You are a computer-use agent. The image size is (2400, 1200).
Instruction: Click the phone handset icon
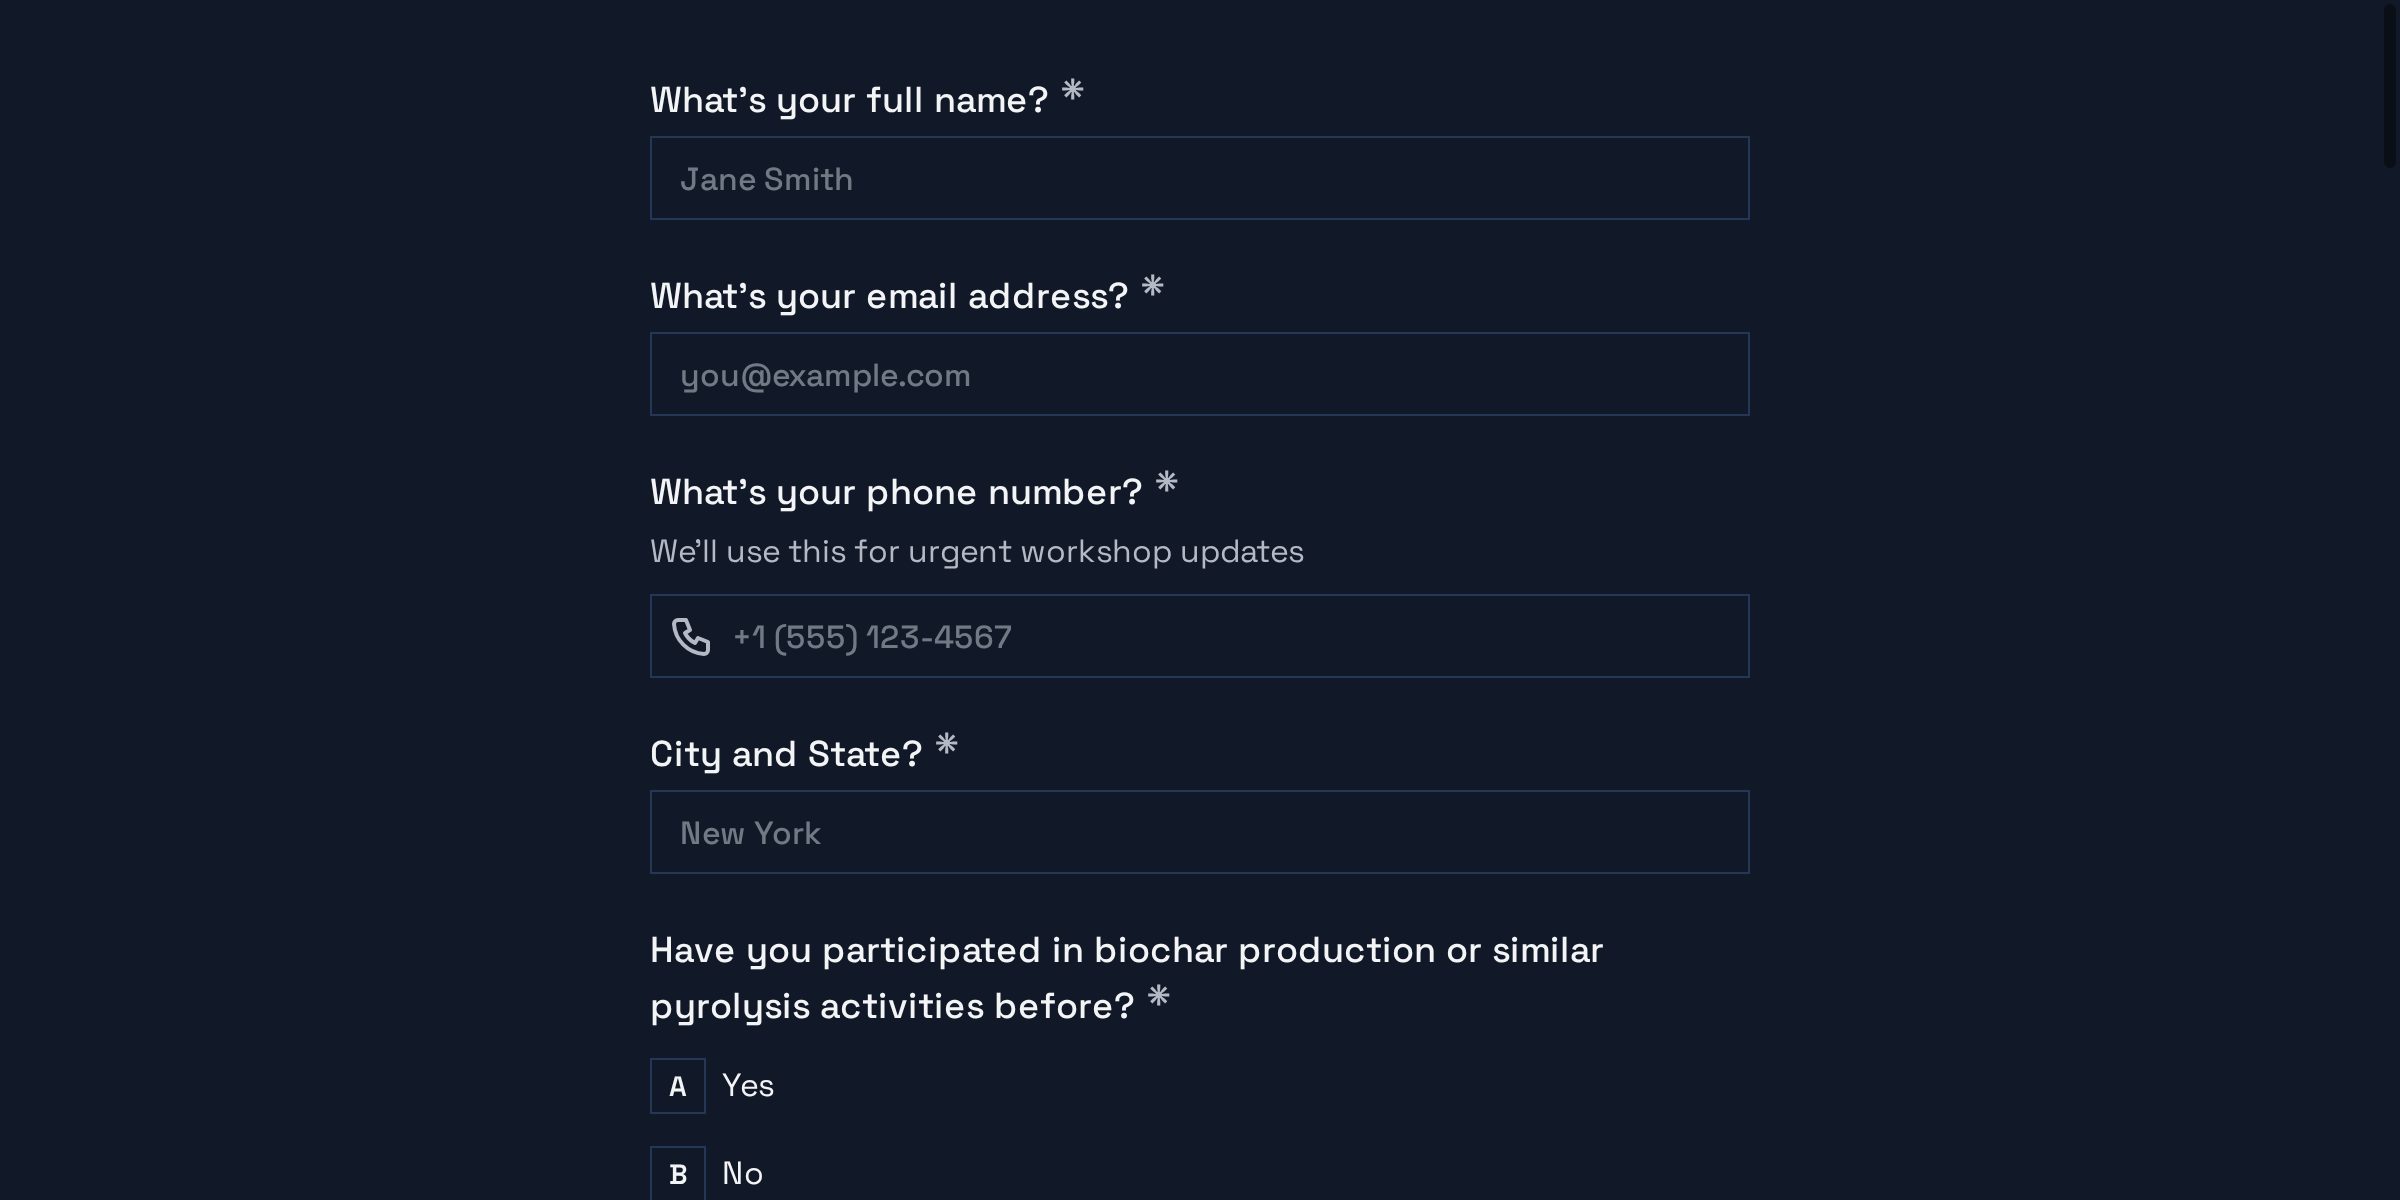[691, 637]
